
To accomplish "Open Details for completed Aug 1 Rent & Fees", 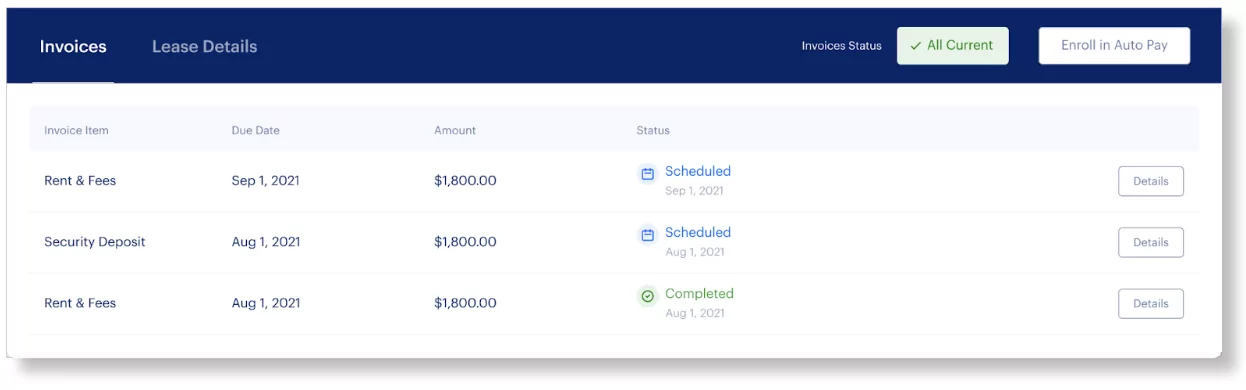I will pos(1150,303).
